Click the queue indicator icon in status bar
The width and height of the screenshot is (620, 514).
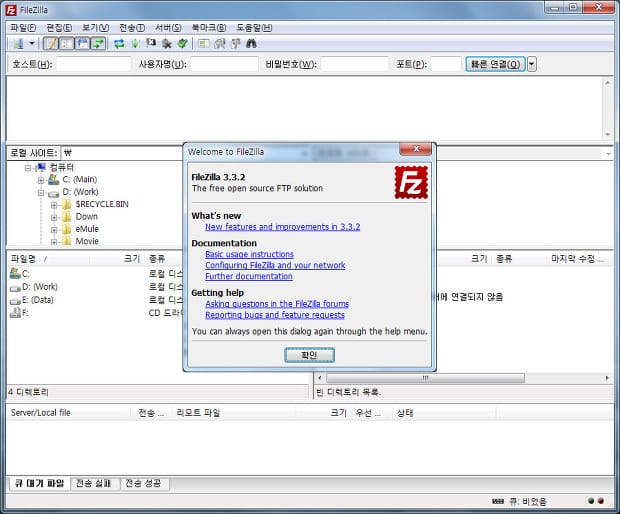click(x=497, y=501)
